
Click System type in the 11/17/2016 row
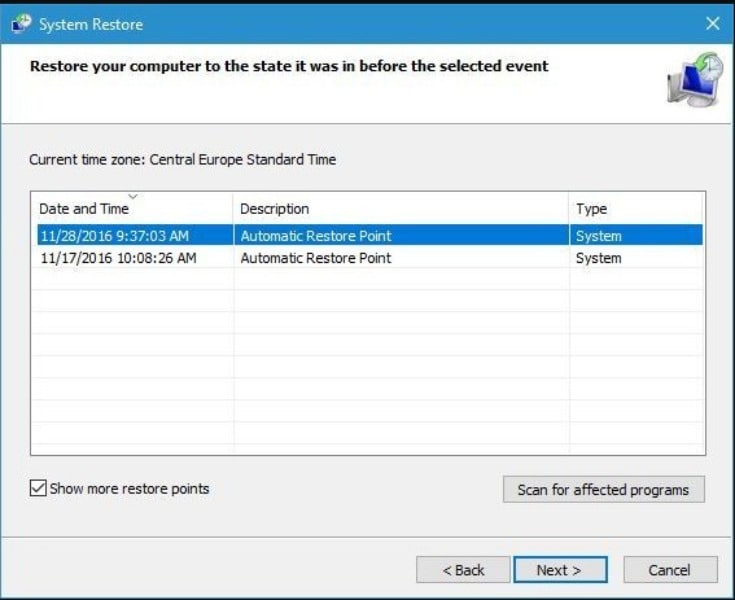pyautogui.click(x=599, y=258)
